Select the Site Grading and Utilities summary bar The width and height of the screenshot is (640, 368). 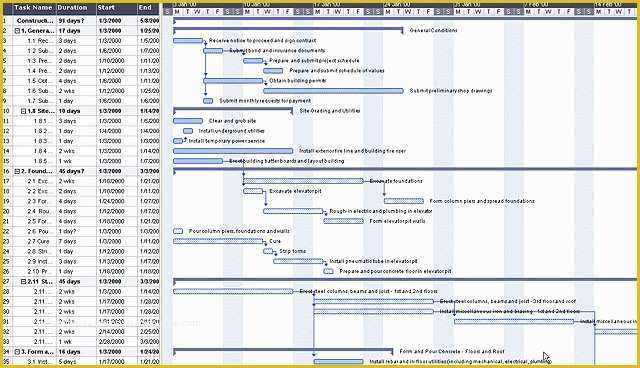point(233,110)
